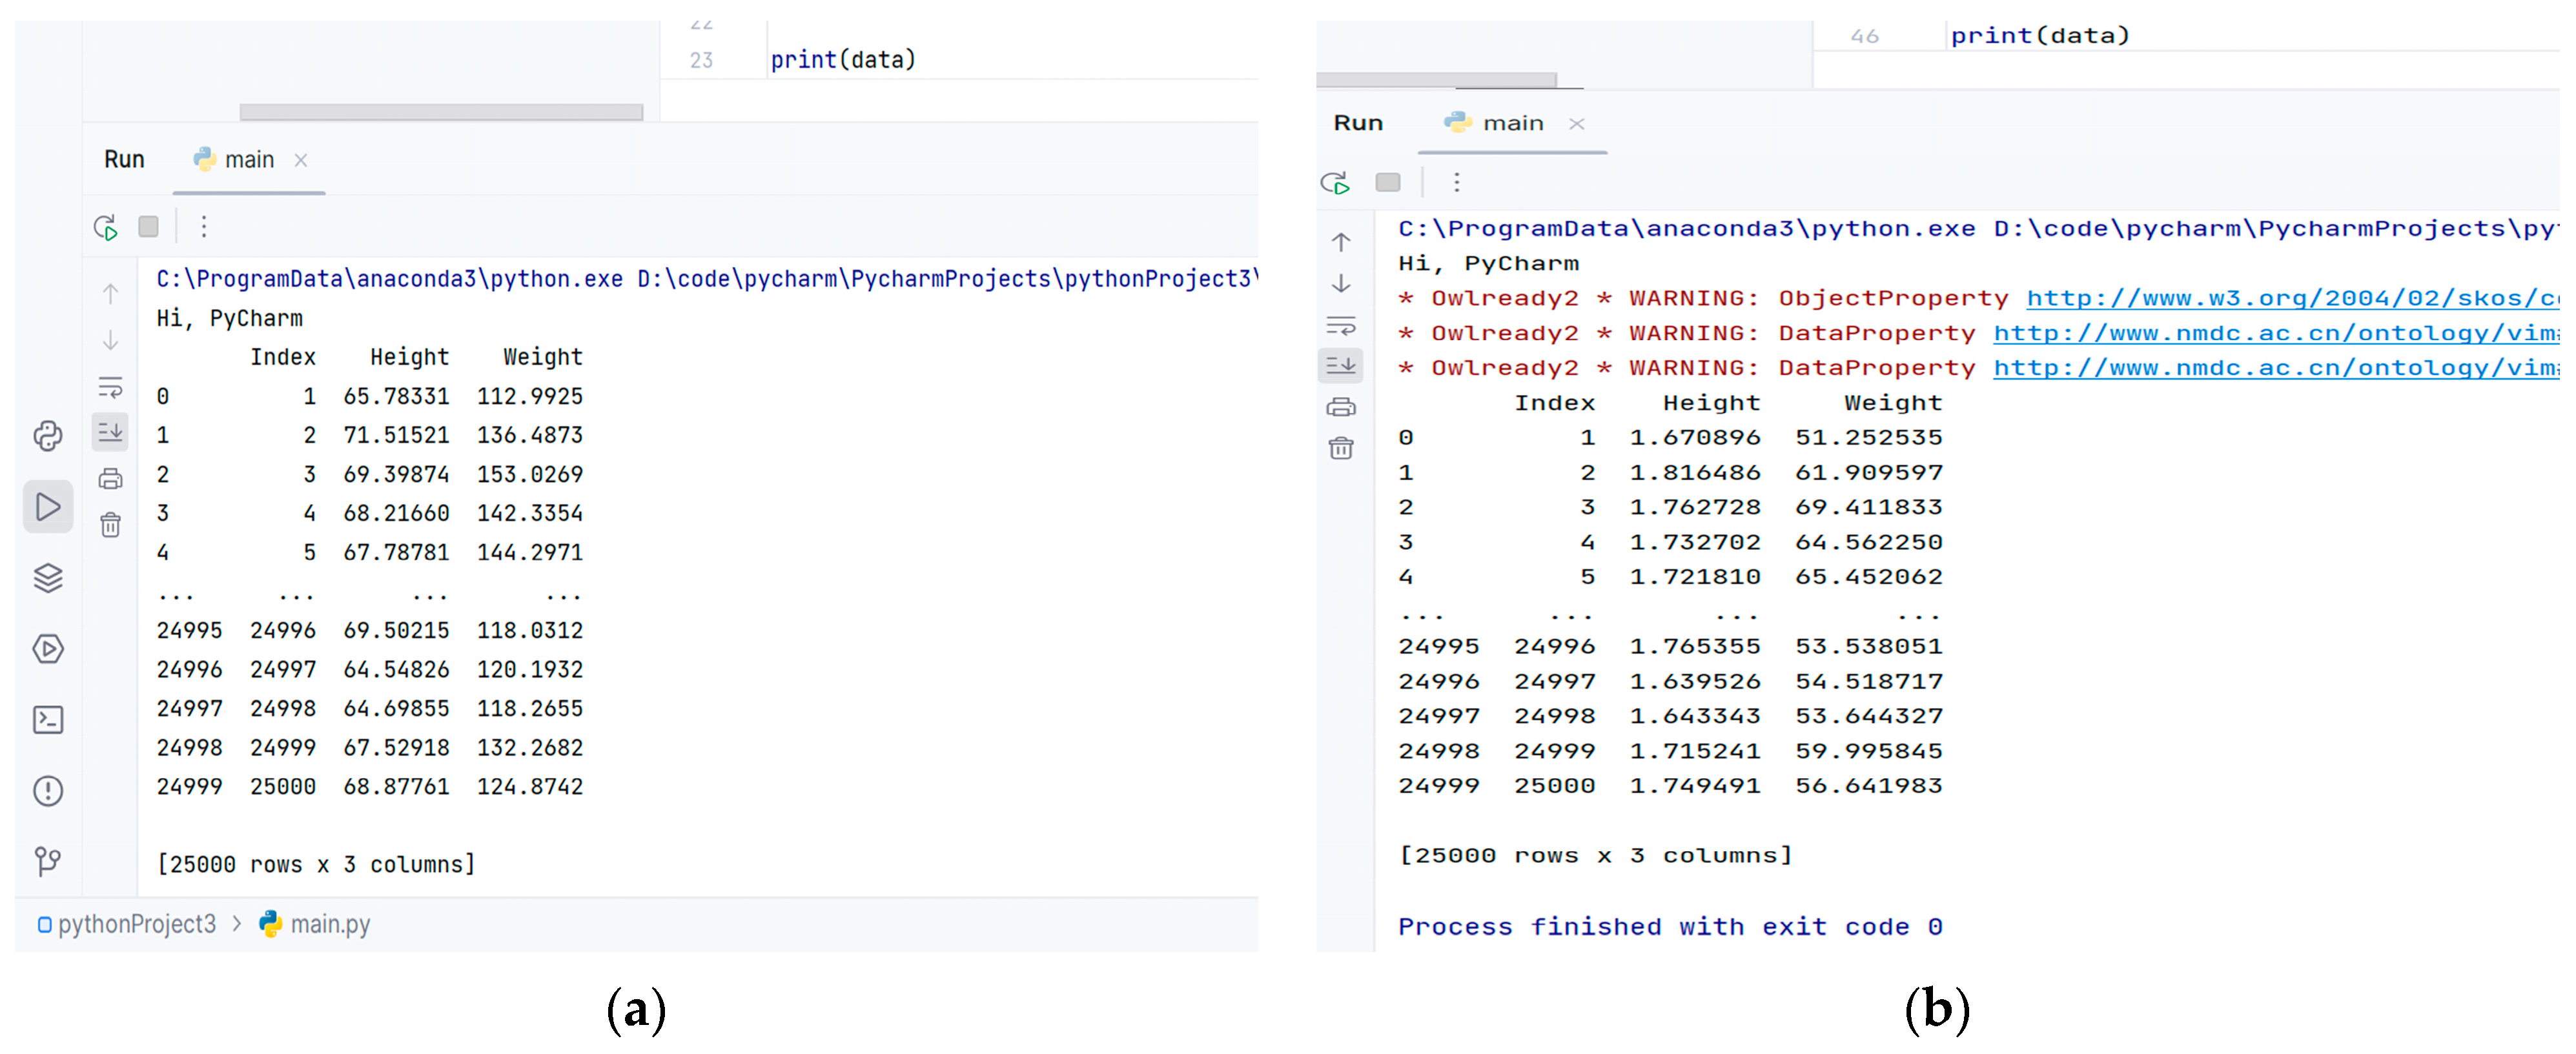2576x1054 pixels.
Task: Open more options in right Run toolbar
Action: [1458, 182]
